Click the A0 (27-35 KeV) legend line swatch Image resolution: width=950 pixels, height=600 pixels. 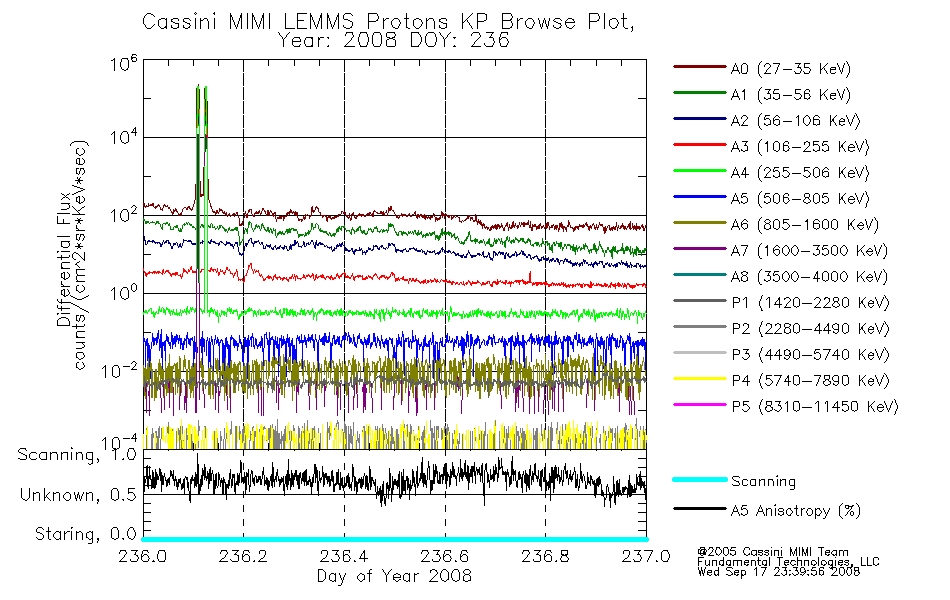click(x=700, y=67)
